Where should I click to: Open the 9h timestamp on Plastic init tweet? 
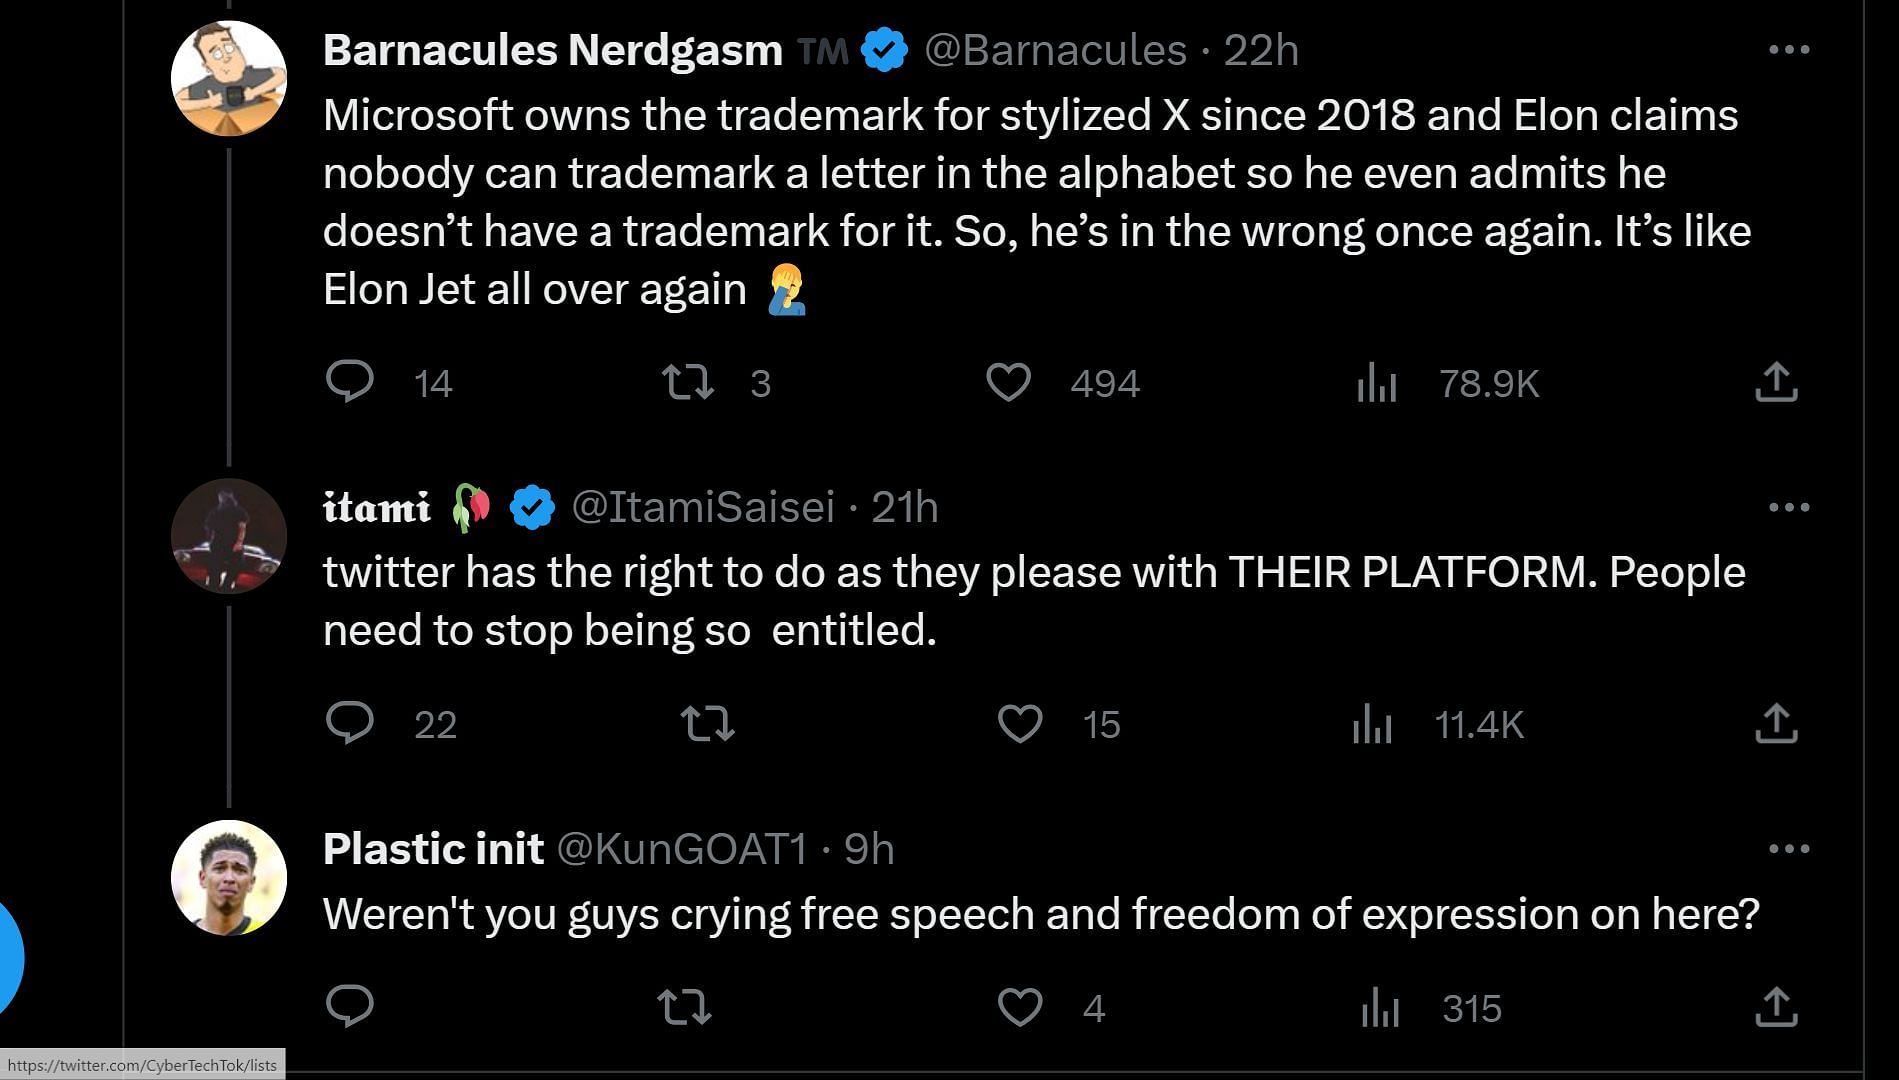click(868, 849)
